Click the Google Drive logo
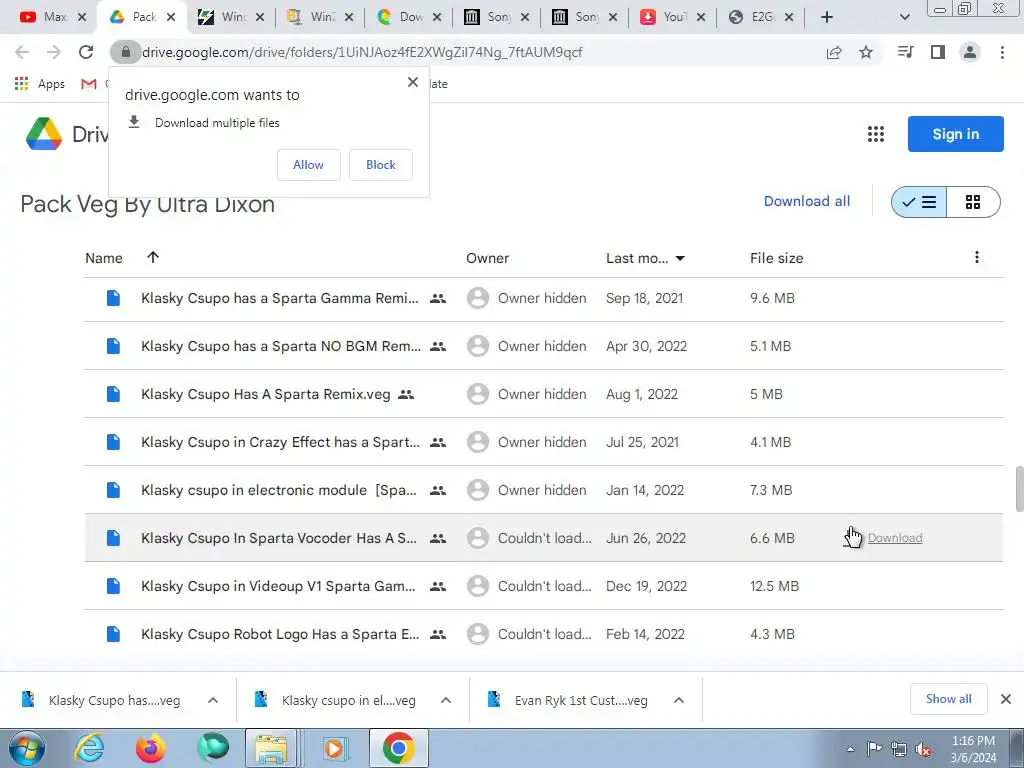This screenshot has height=768, width=1024. [x=44, y=134]
